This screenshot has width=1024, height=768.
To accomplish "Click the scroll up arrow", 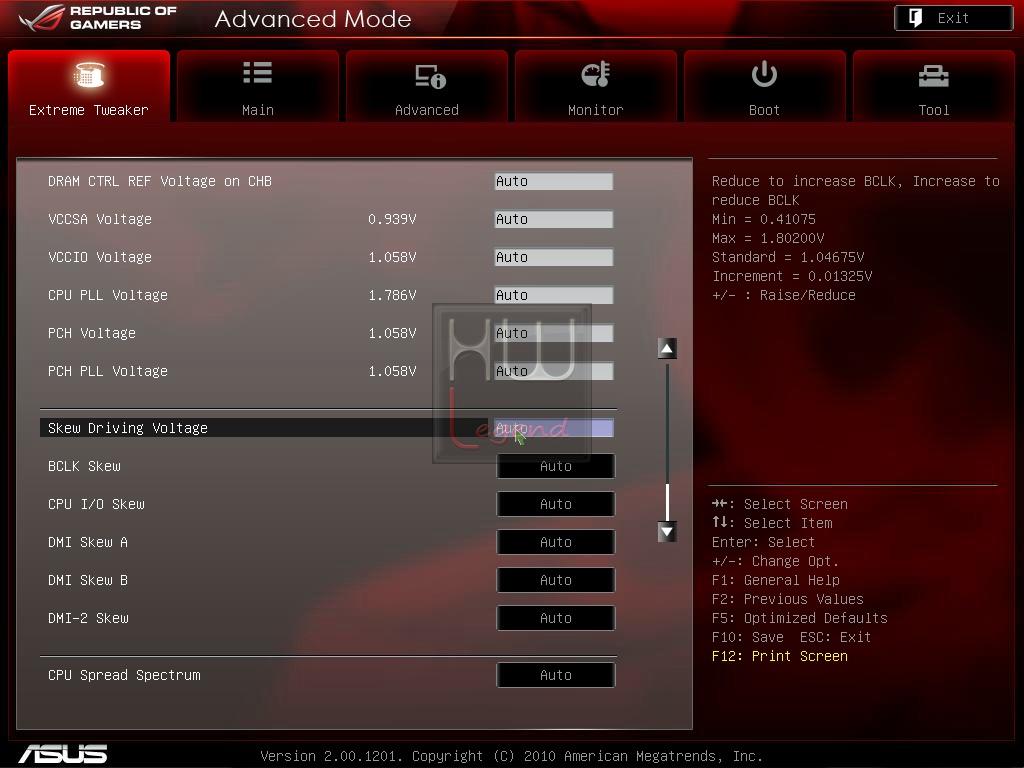I will click(x=667, y=349).
